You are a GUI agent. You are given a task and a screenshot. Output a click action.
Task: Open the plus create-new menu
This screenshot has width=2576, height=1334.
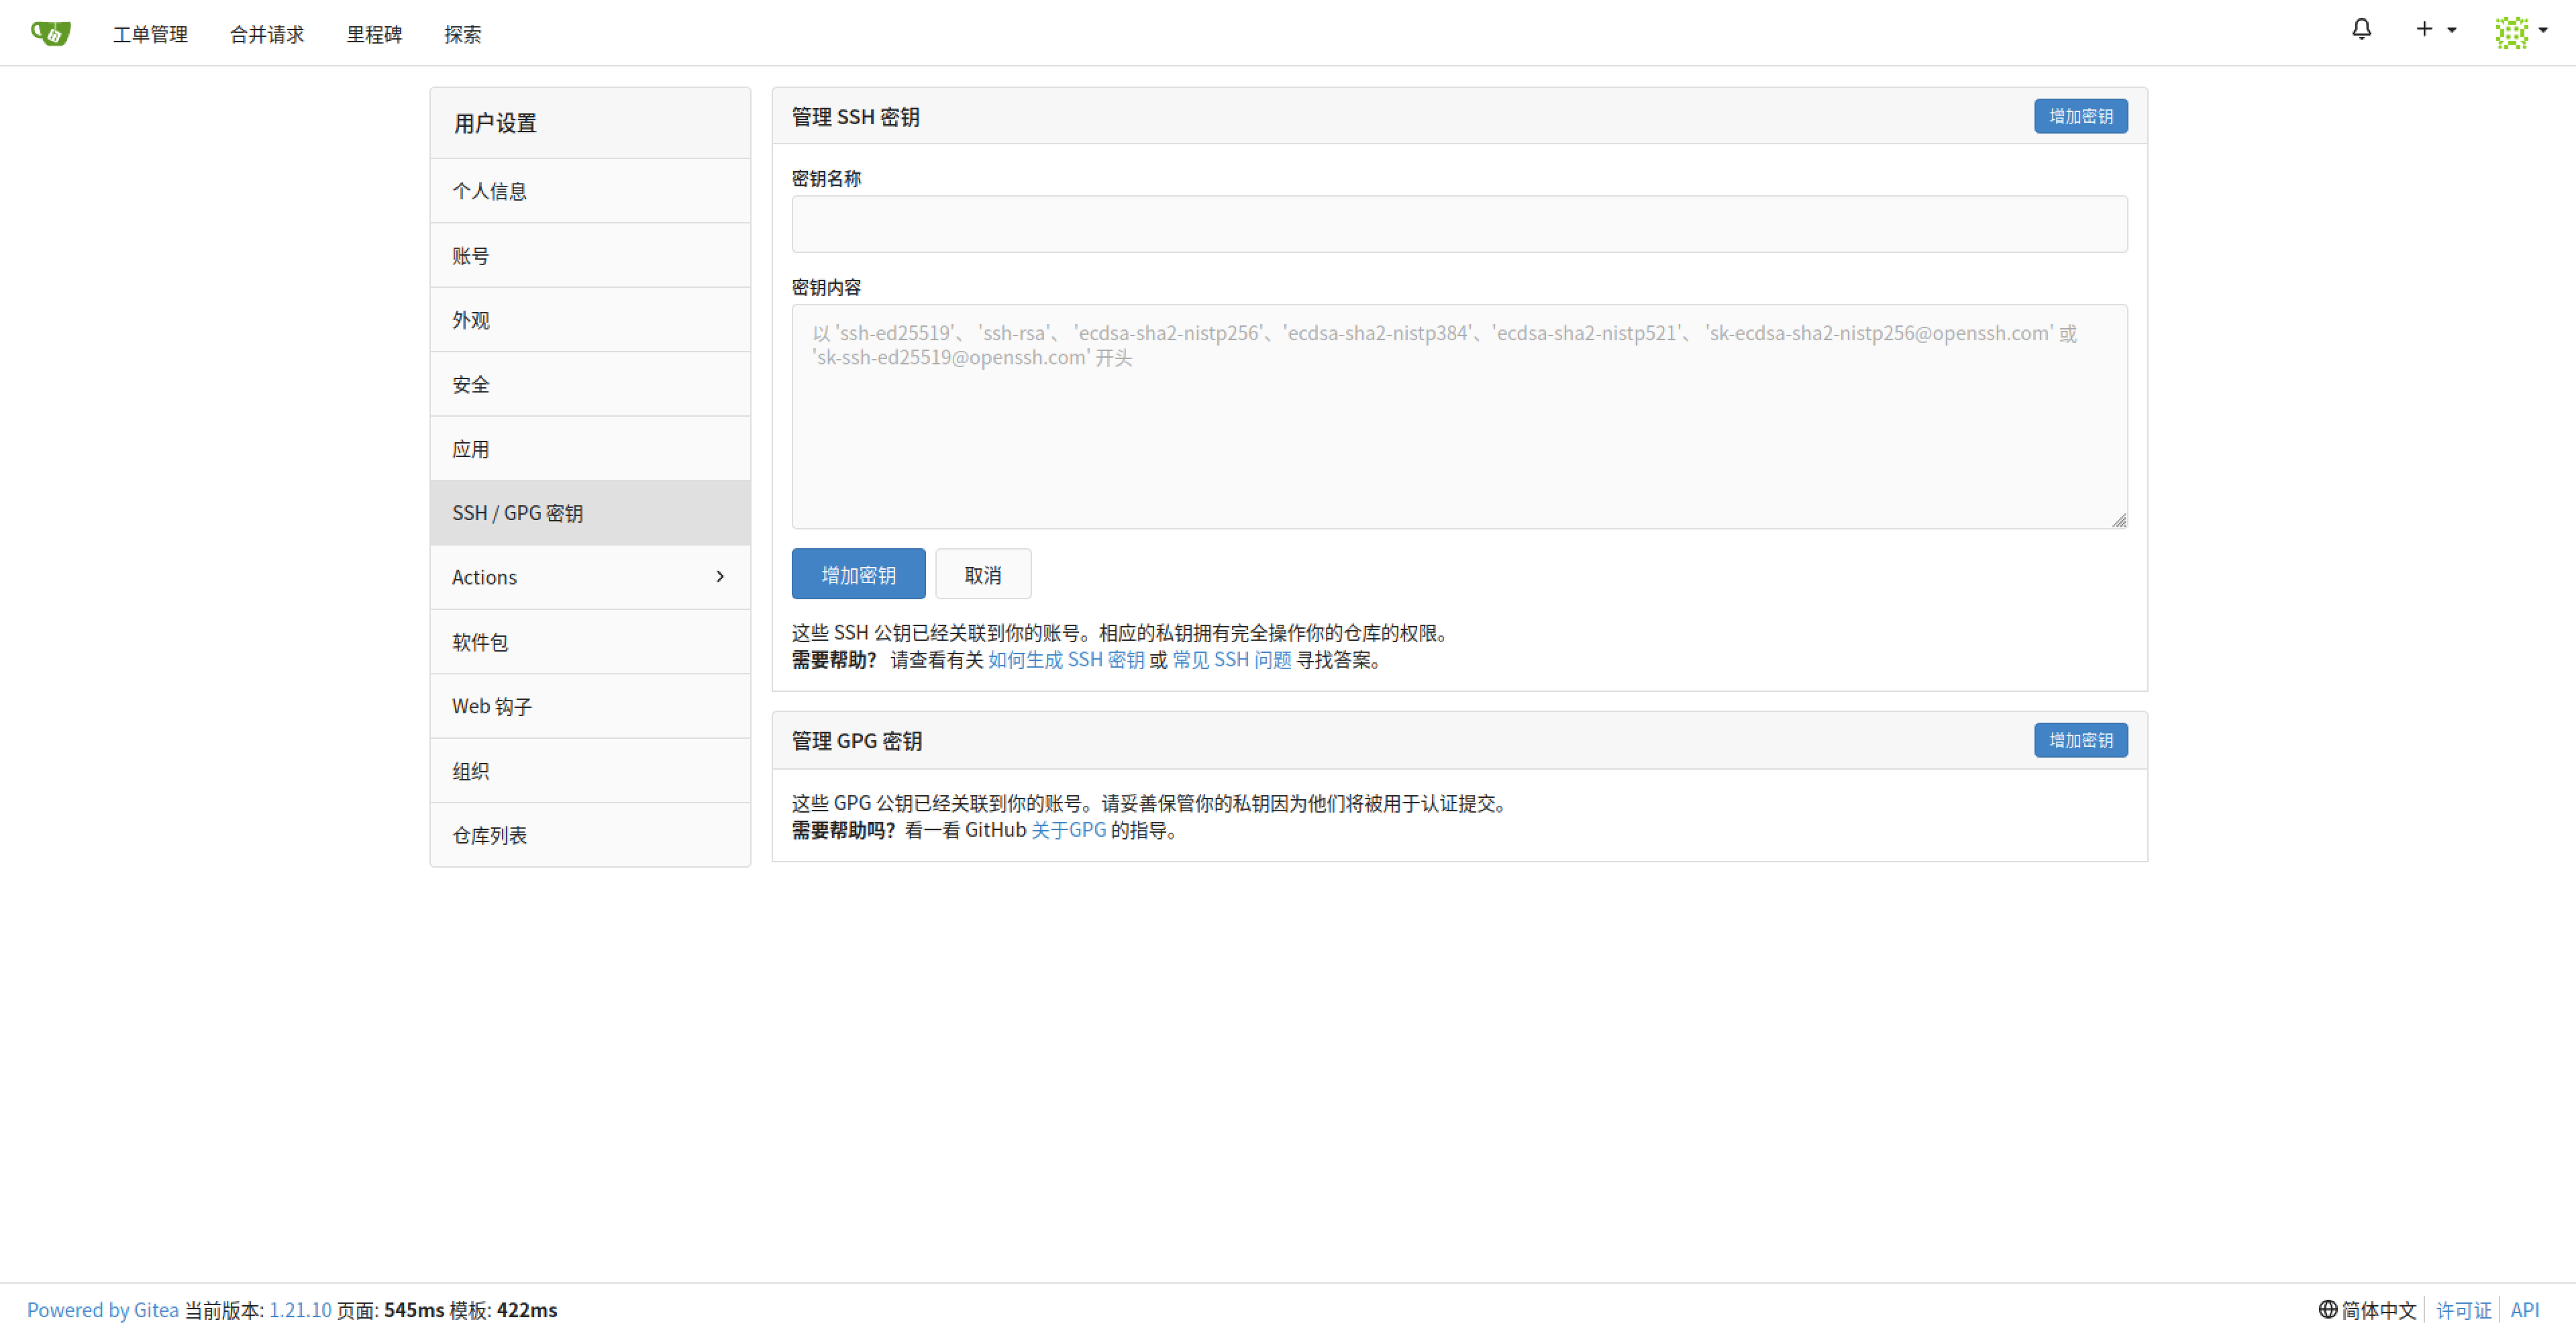tap(2434, 30)
